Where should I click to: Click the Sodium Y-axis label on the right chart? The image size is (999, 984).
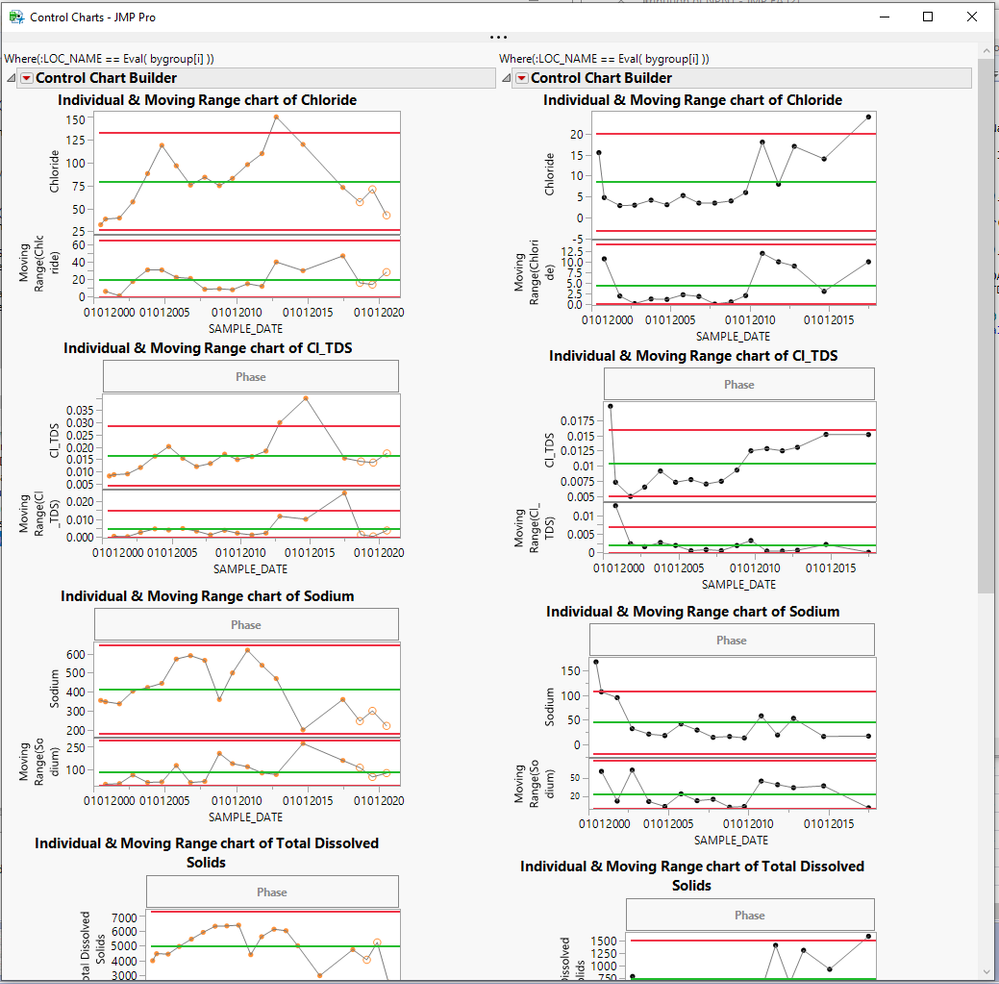[549, 707]
